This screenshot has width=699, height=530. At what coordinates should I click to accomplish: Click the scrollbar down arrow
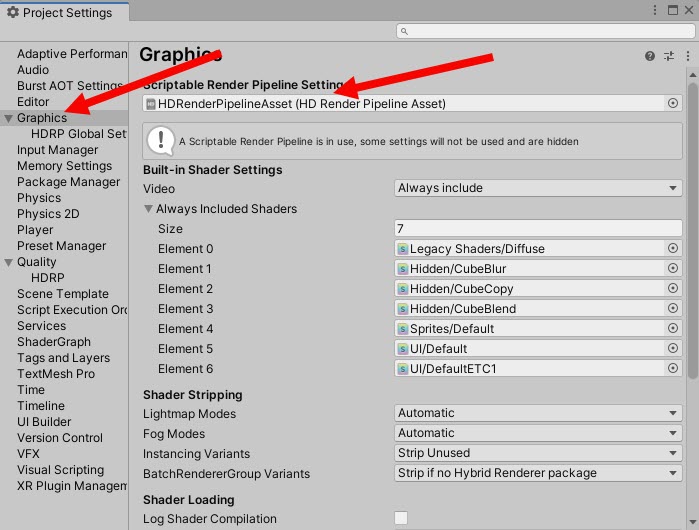692,522
